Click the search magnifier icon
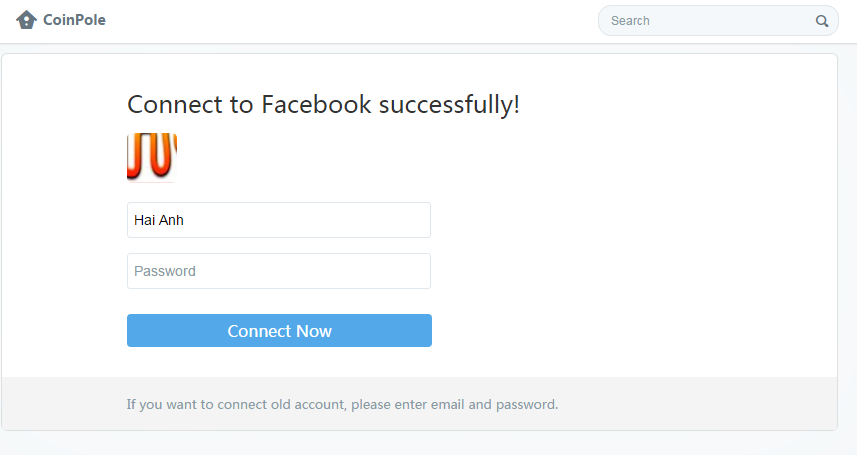The image size is (857, 455). point(822,21)
